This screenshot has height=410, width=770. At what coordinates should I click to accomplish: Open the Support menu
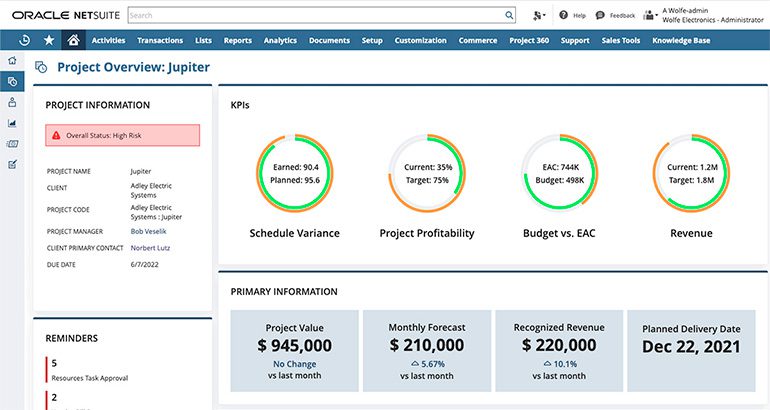tap(575, 40)
